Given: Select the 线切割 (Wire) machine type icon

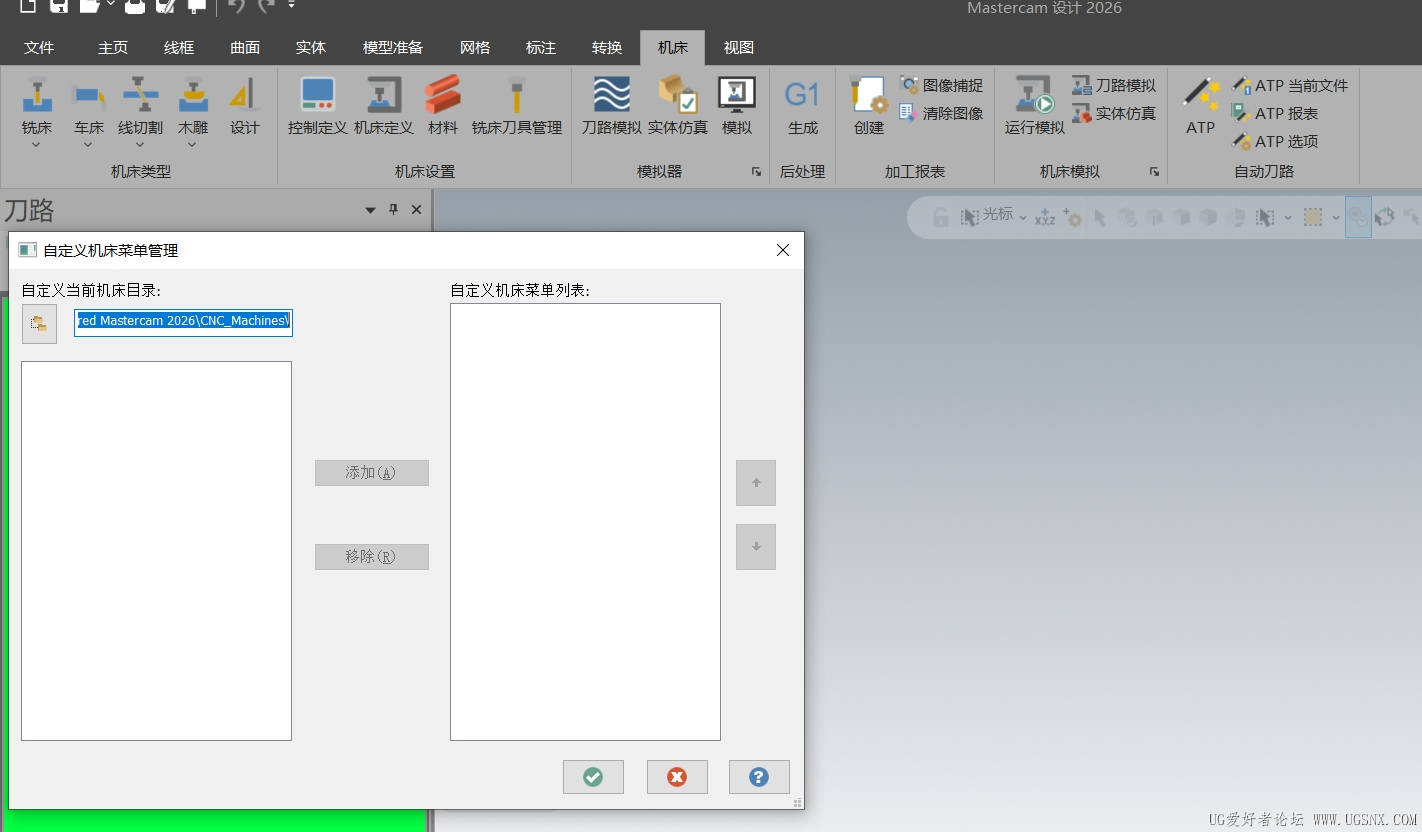Looking at the screenshot, I should coord(141,96).
